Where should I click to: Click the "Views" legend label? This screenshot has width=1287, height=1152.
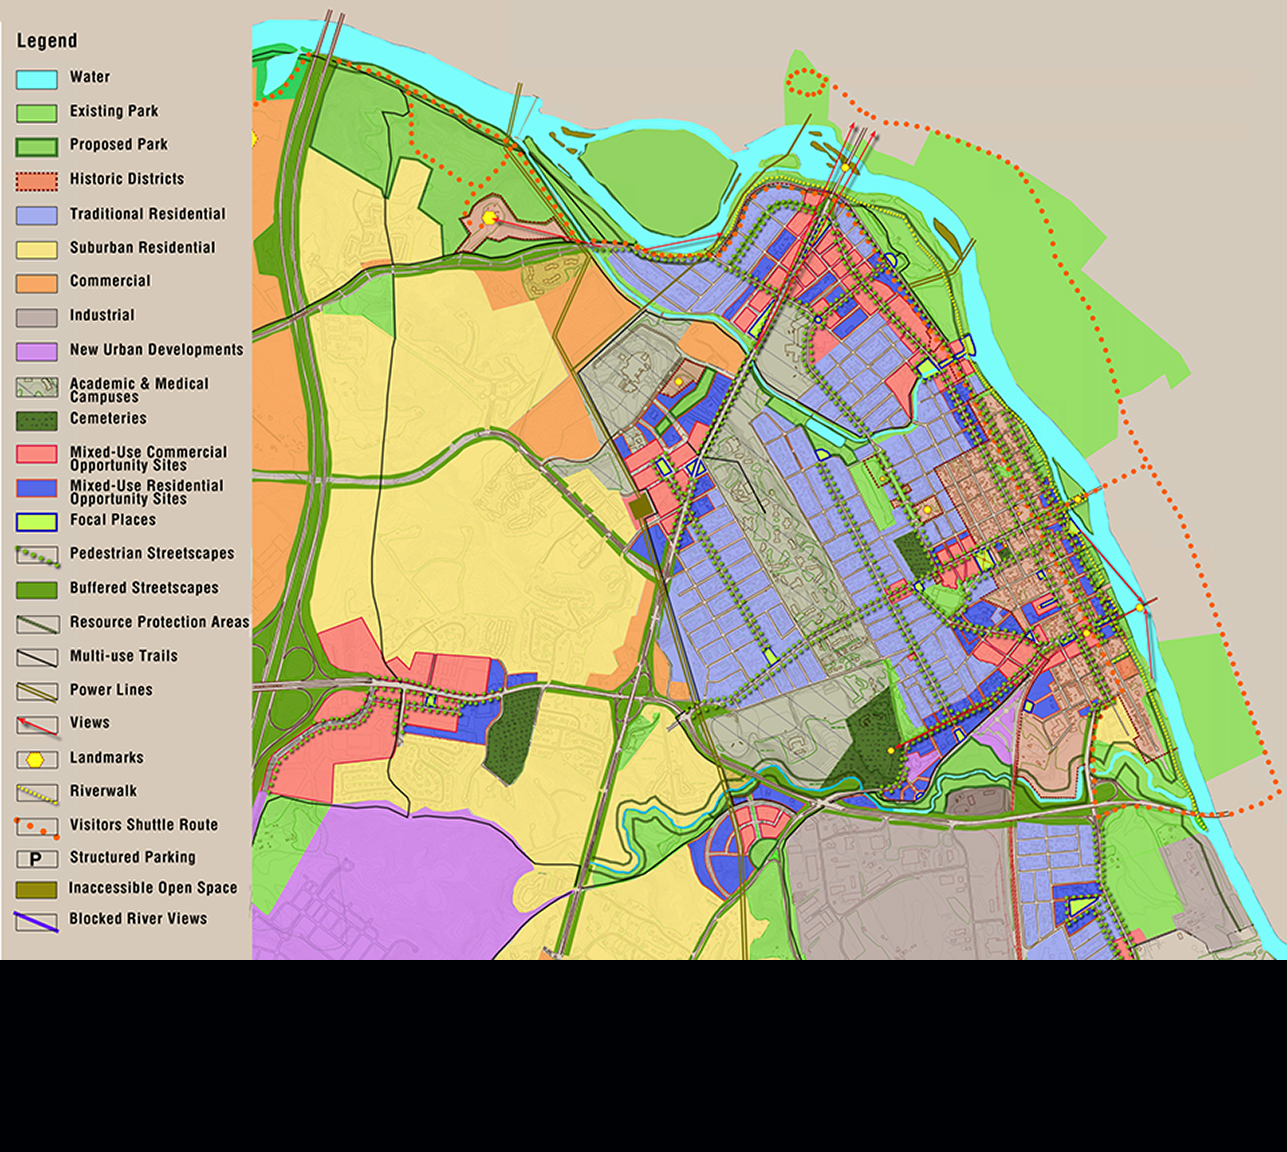tap(90, 723)
